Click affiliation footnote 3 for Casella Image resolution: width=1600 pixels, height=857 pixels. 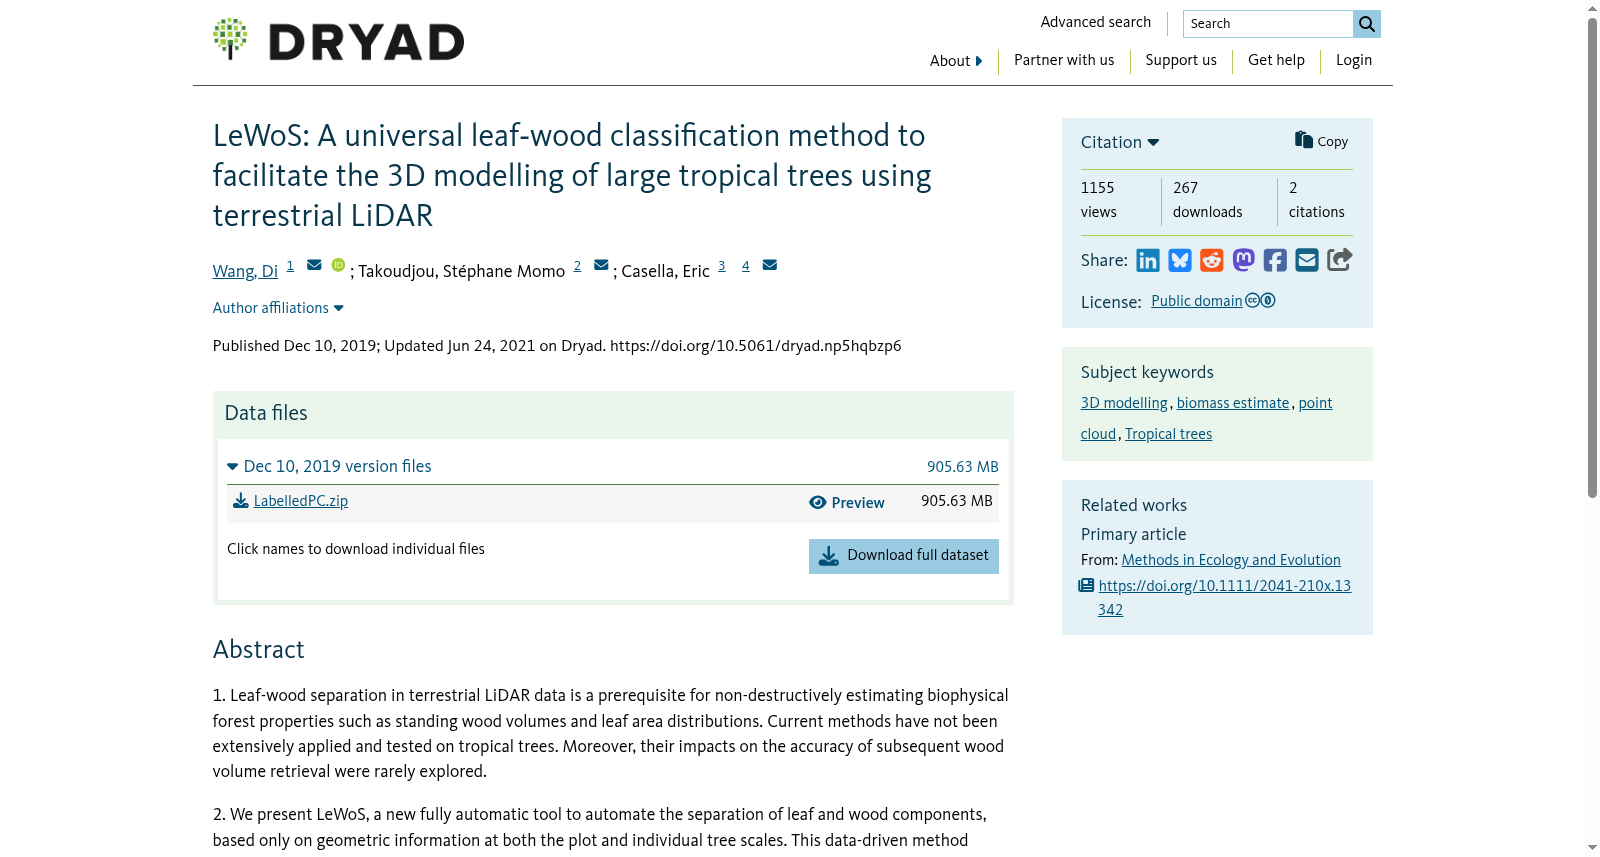tap(722, 266)
